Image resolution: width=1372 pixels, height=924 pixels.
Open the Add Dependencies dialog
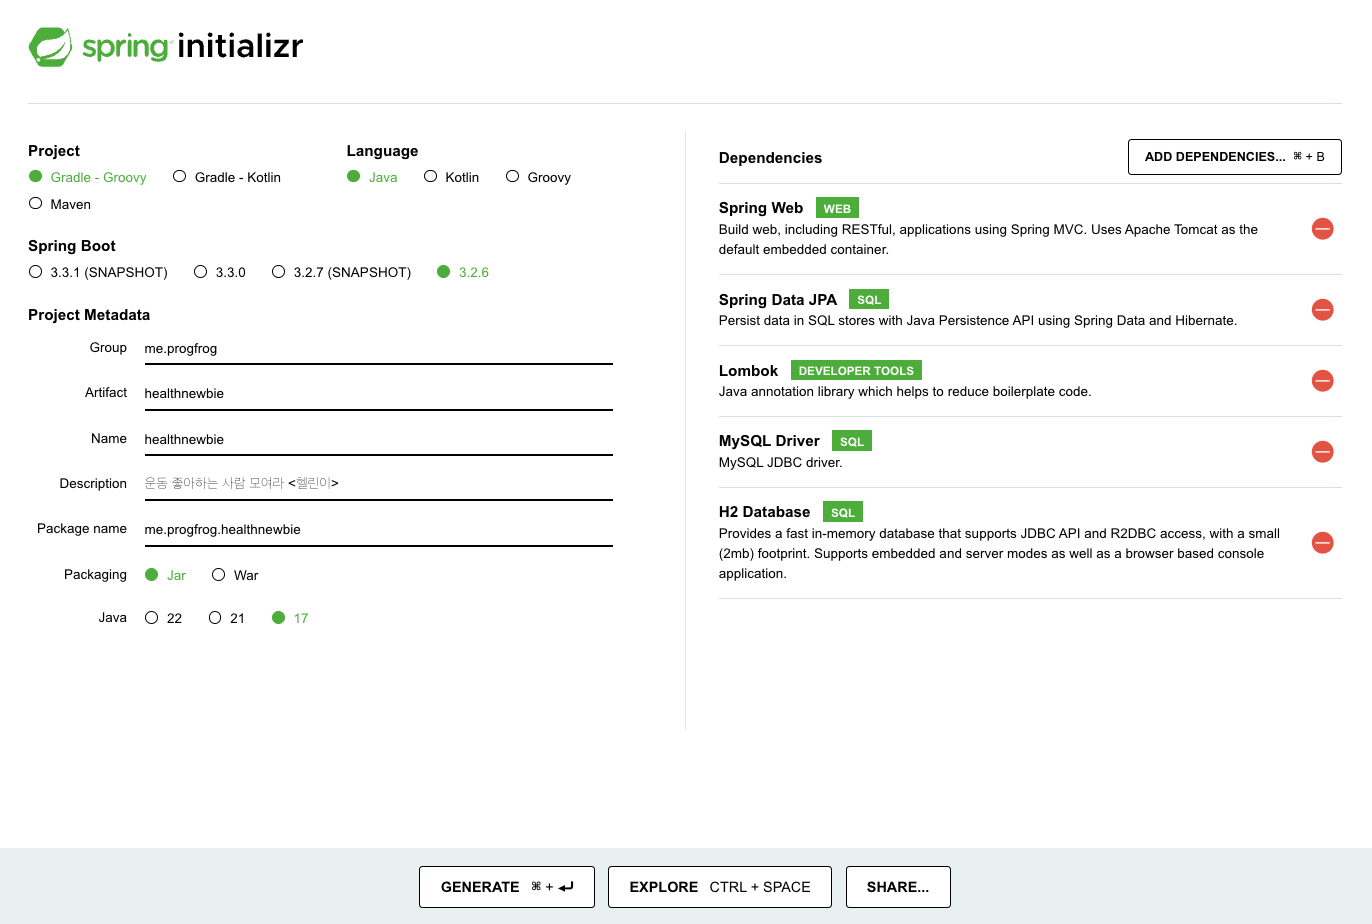point(1235,157)
